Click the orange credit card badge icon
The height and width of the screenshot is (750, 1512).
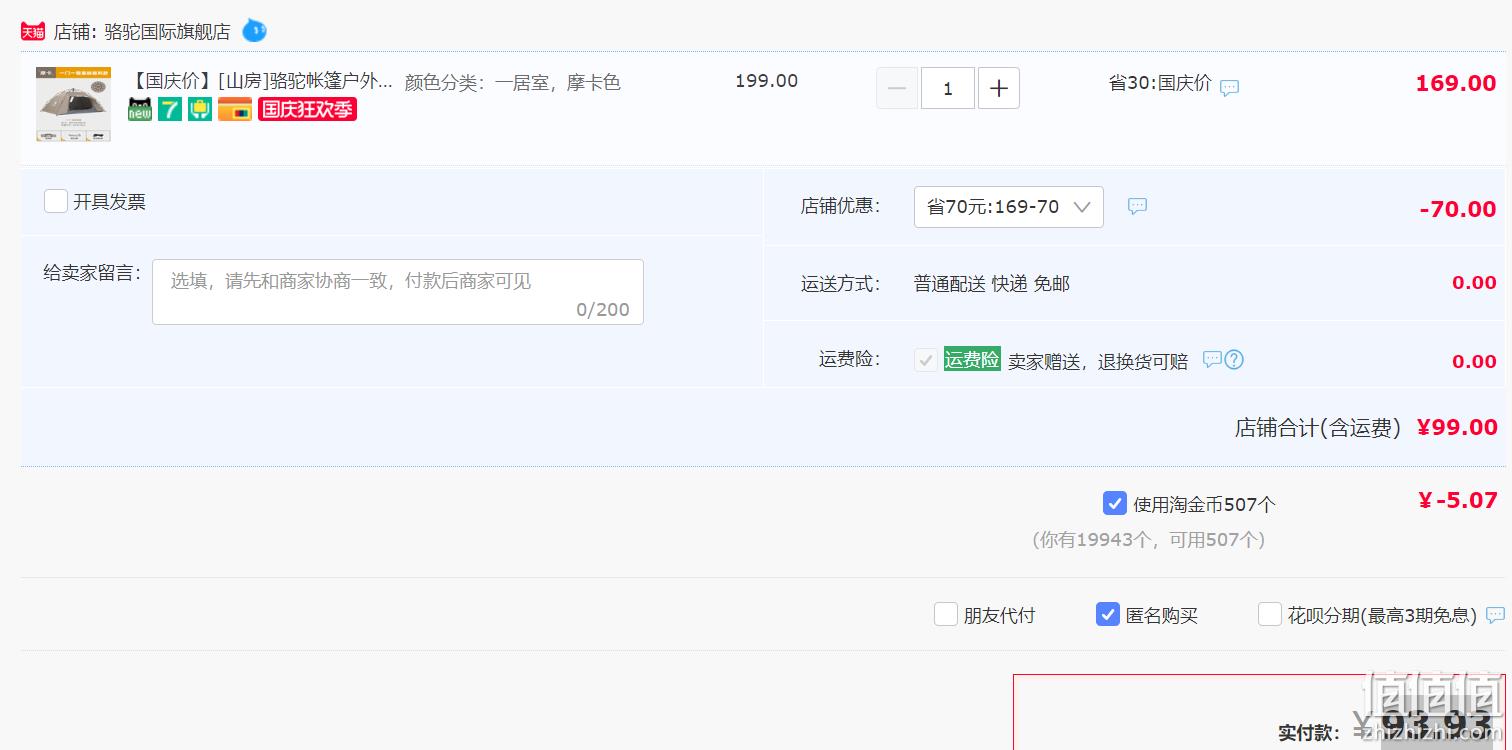click(x=235, y=109)
